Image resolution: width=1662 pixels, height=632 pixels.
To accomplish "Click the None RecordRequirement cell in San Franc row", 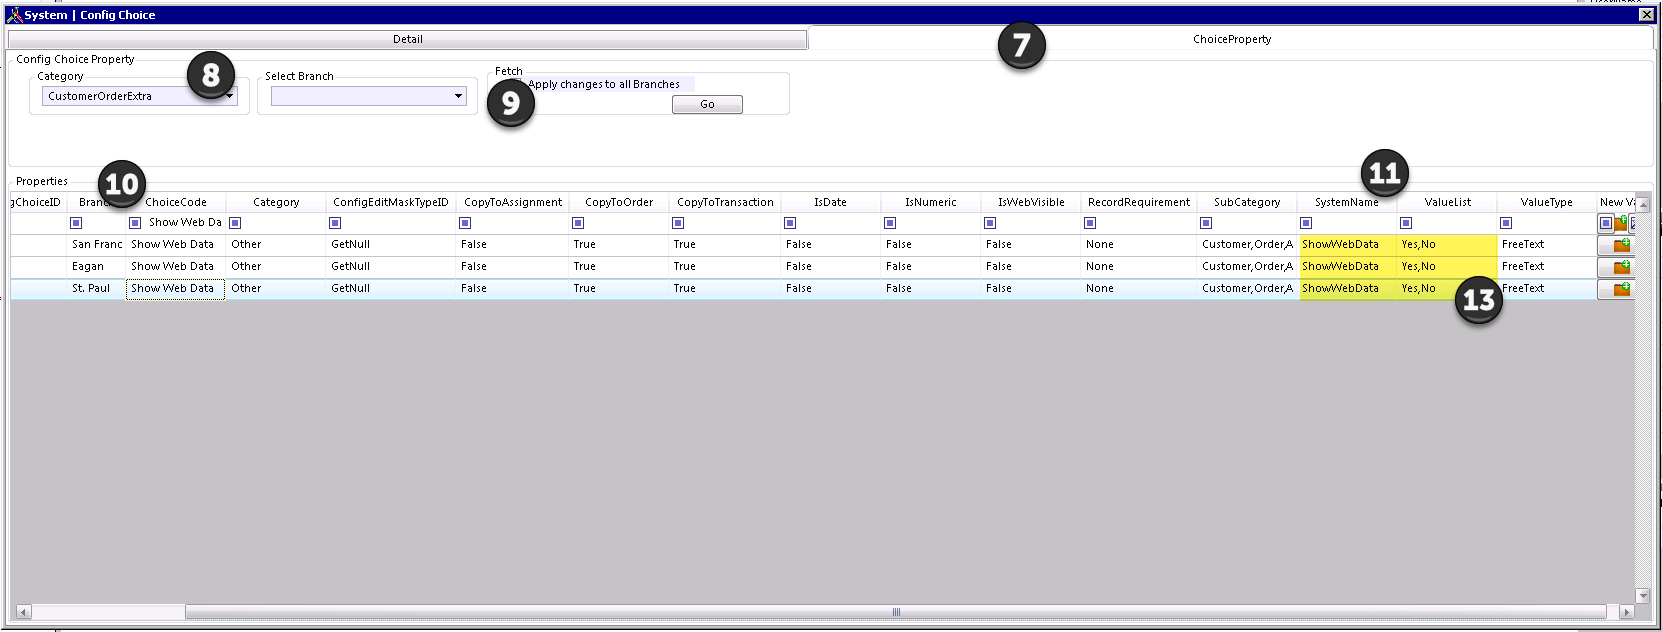I will pyautogui.click(x=1139, y=245).
